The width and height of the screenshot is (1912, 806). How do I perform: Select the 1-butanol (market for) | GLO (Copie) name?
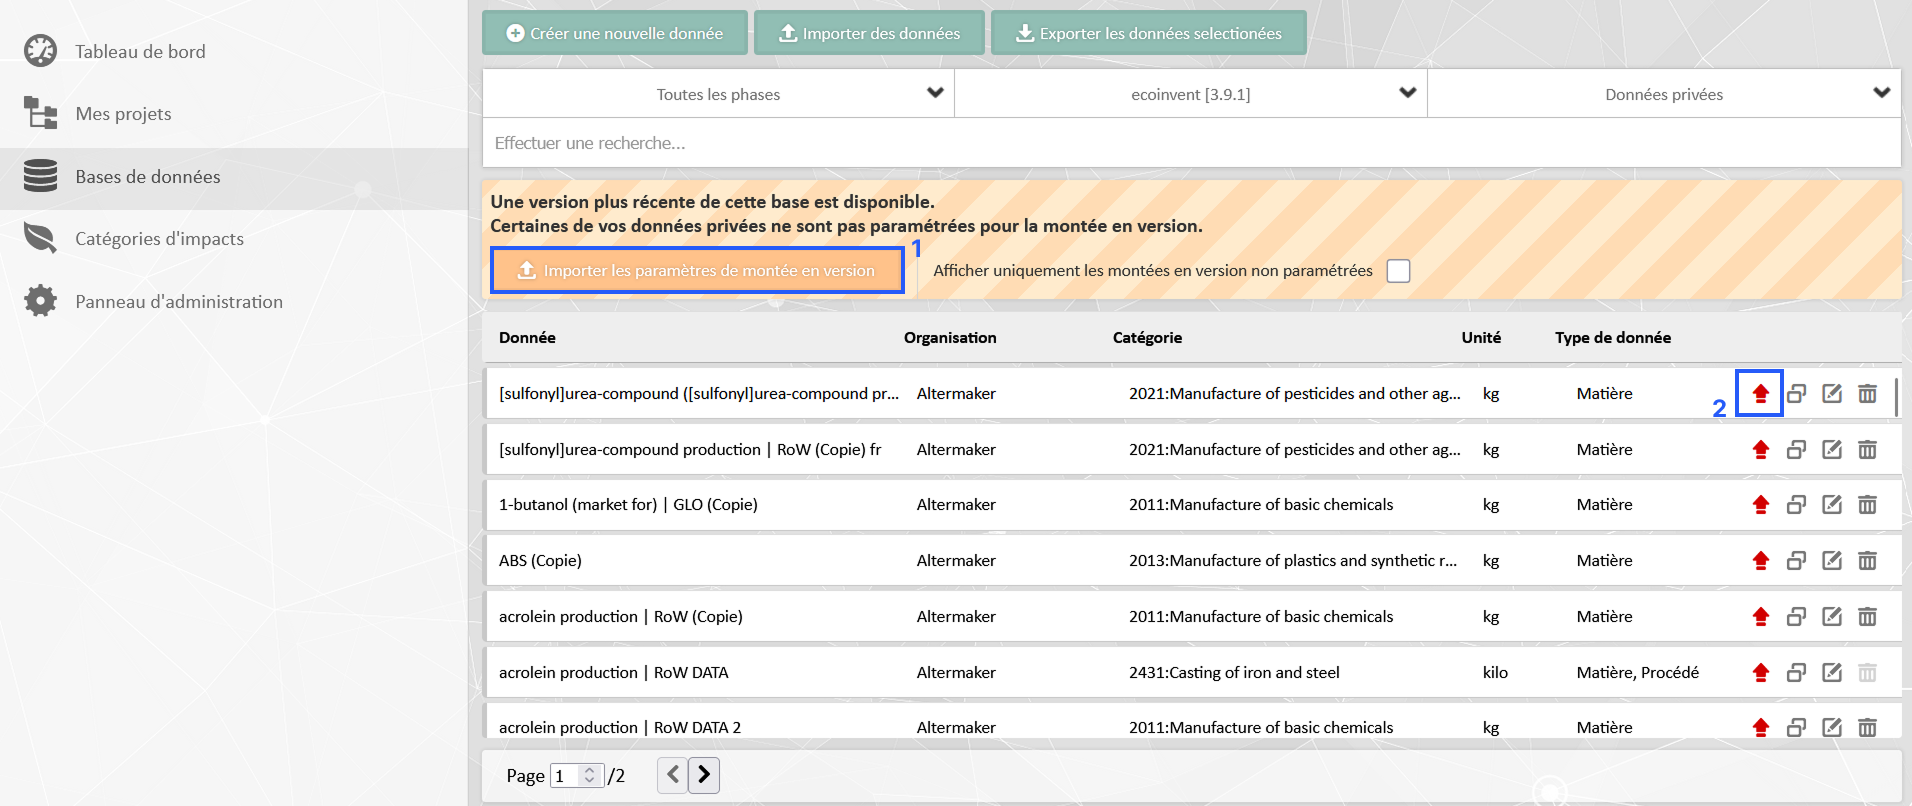point(628,504)
